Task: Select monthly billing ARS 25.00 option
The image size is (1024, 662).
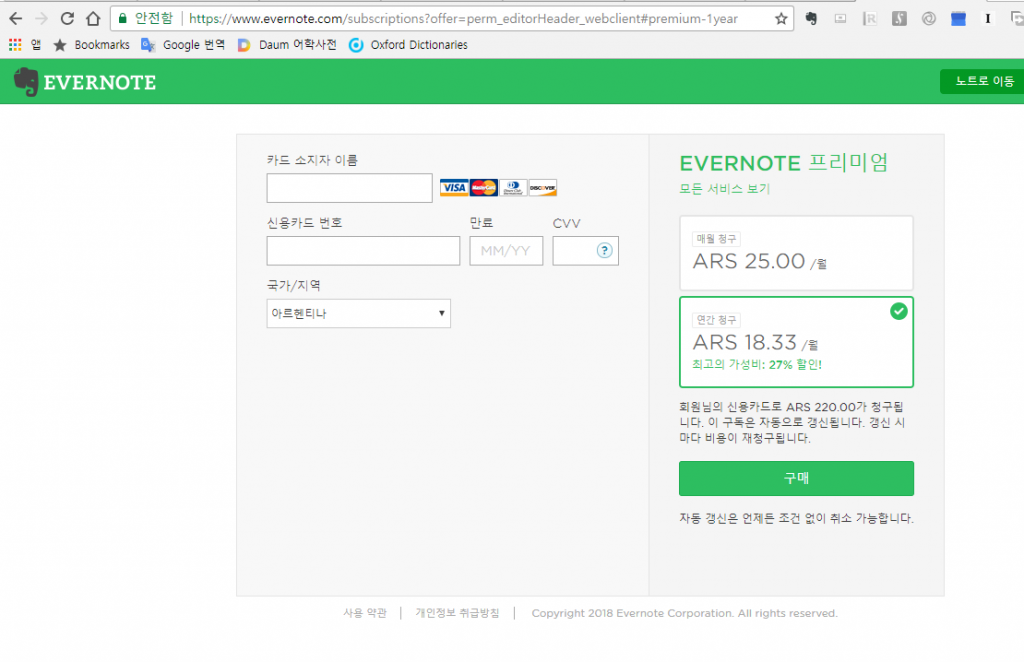Action: 796,253
